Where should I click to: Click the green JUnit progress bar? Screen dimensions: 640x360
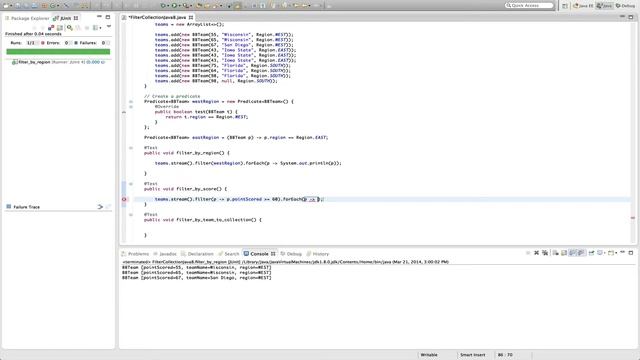click(58, 52)
